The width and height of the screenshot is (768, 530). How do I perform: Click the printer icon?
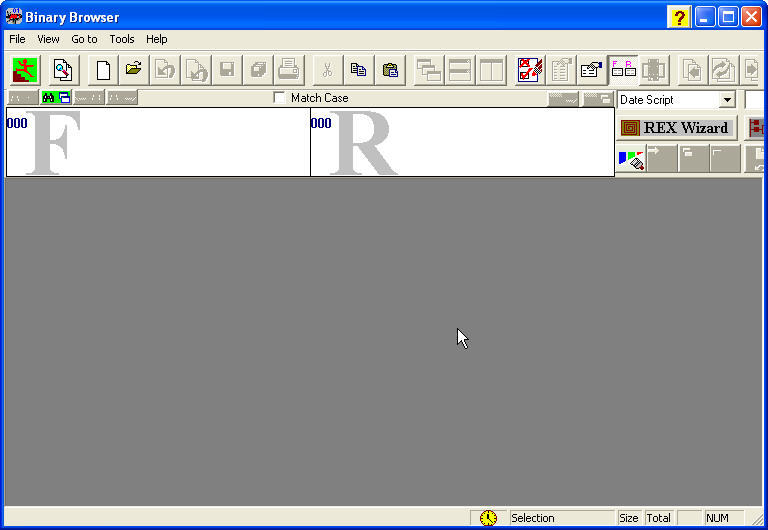289,71
